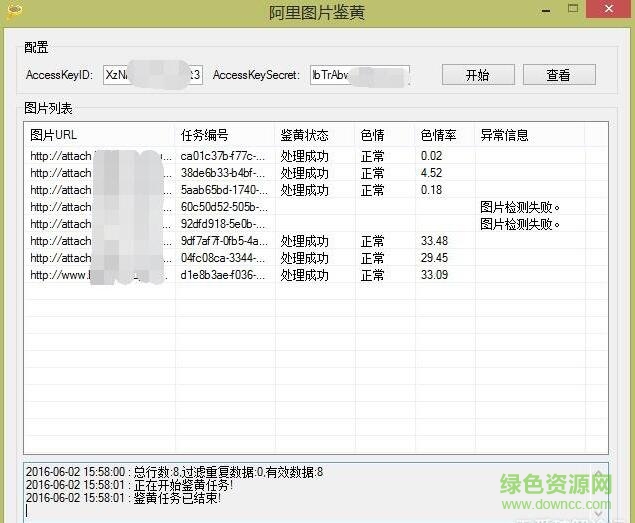
Task: Click the 开始 button to start detection
Action: (x=477, y=75)
